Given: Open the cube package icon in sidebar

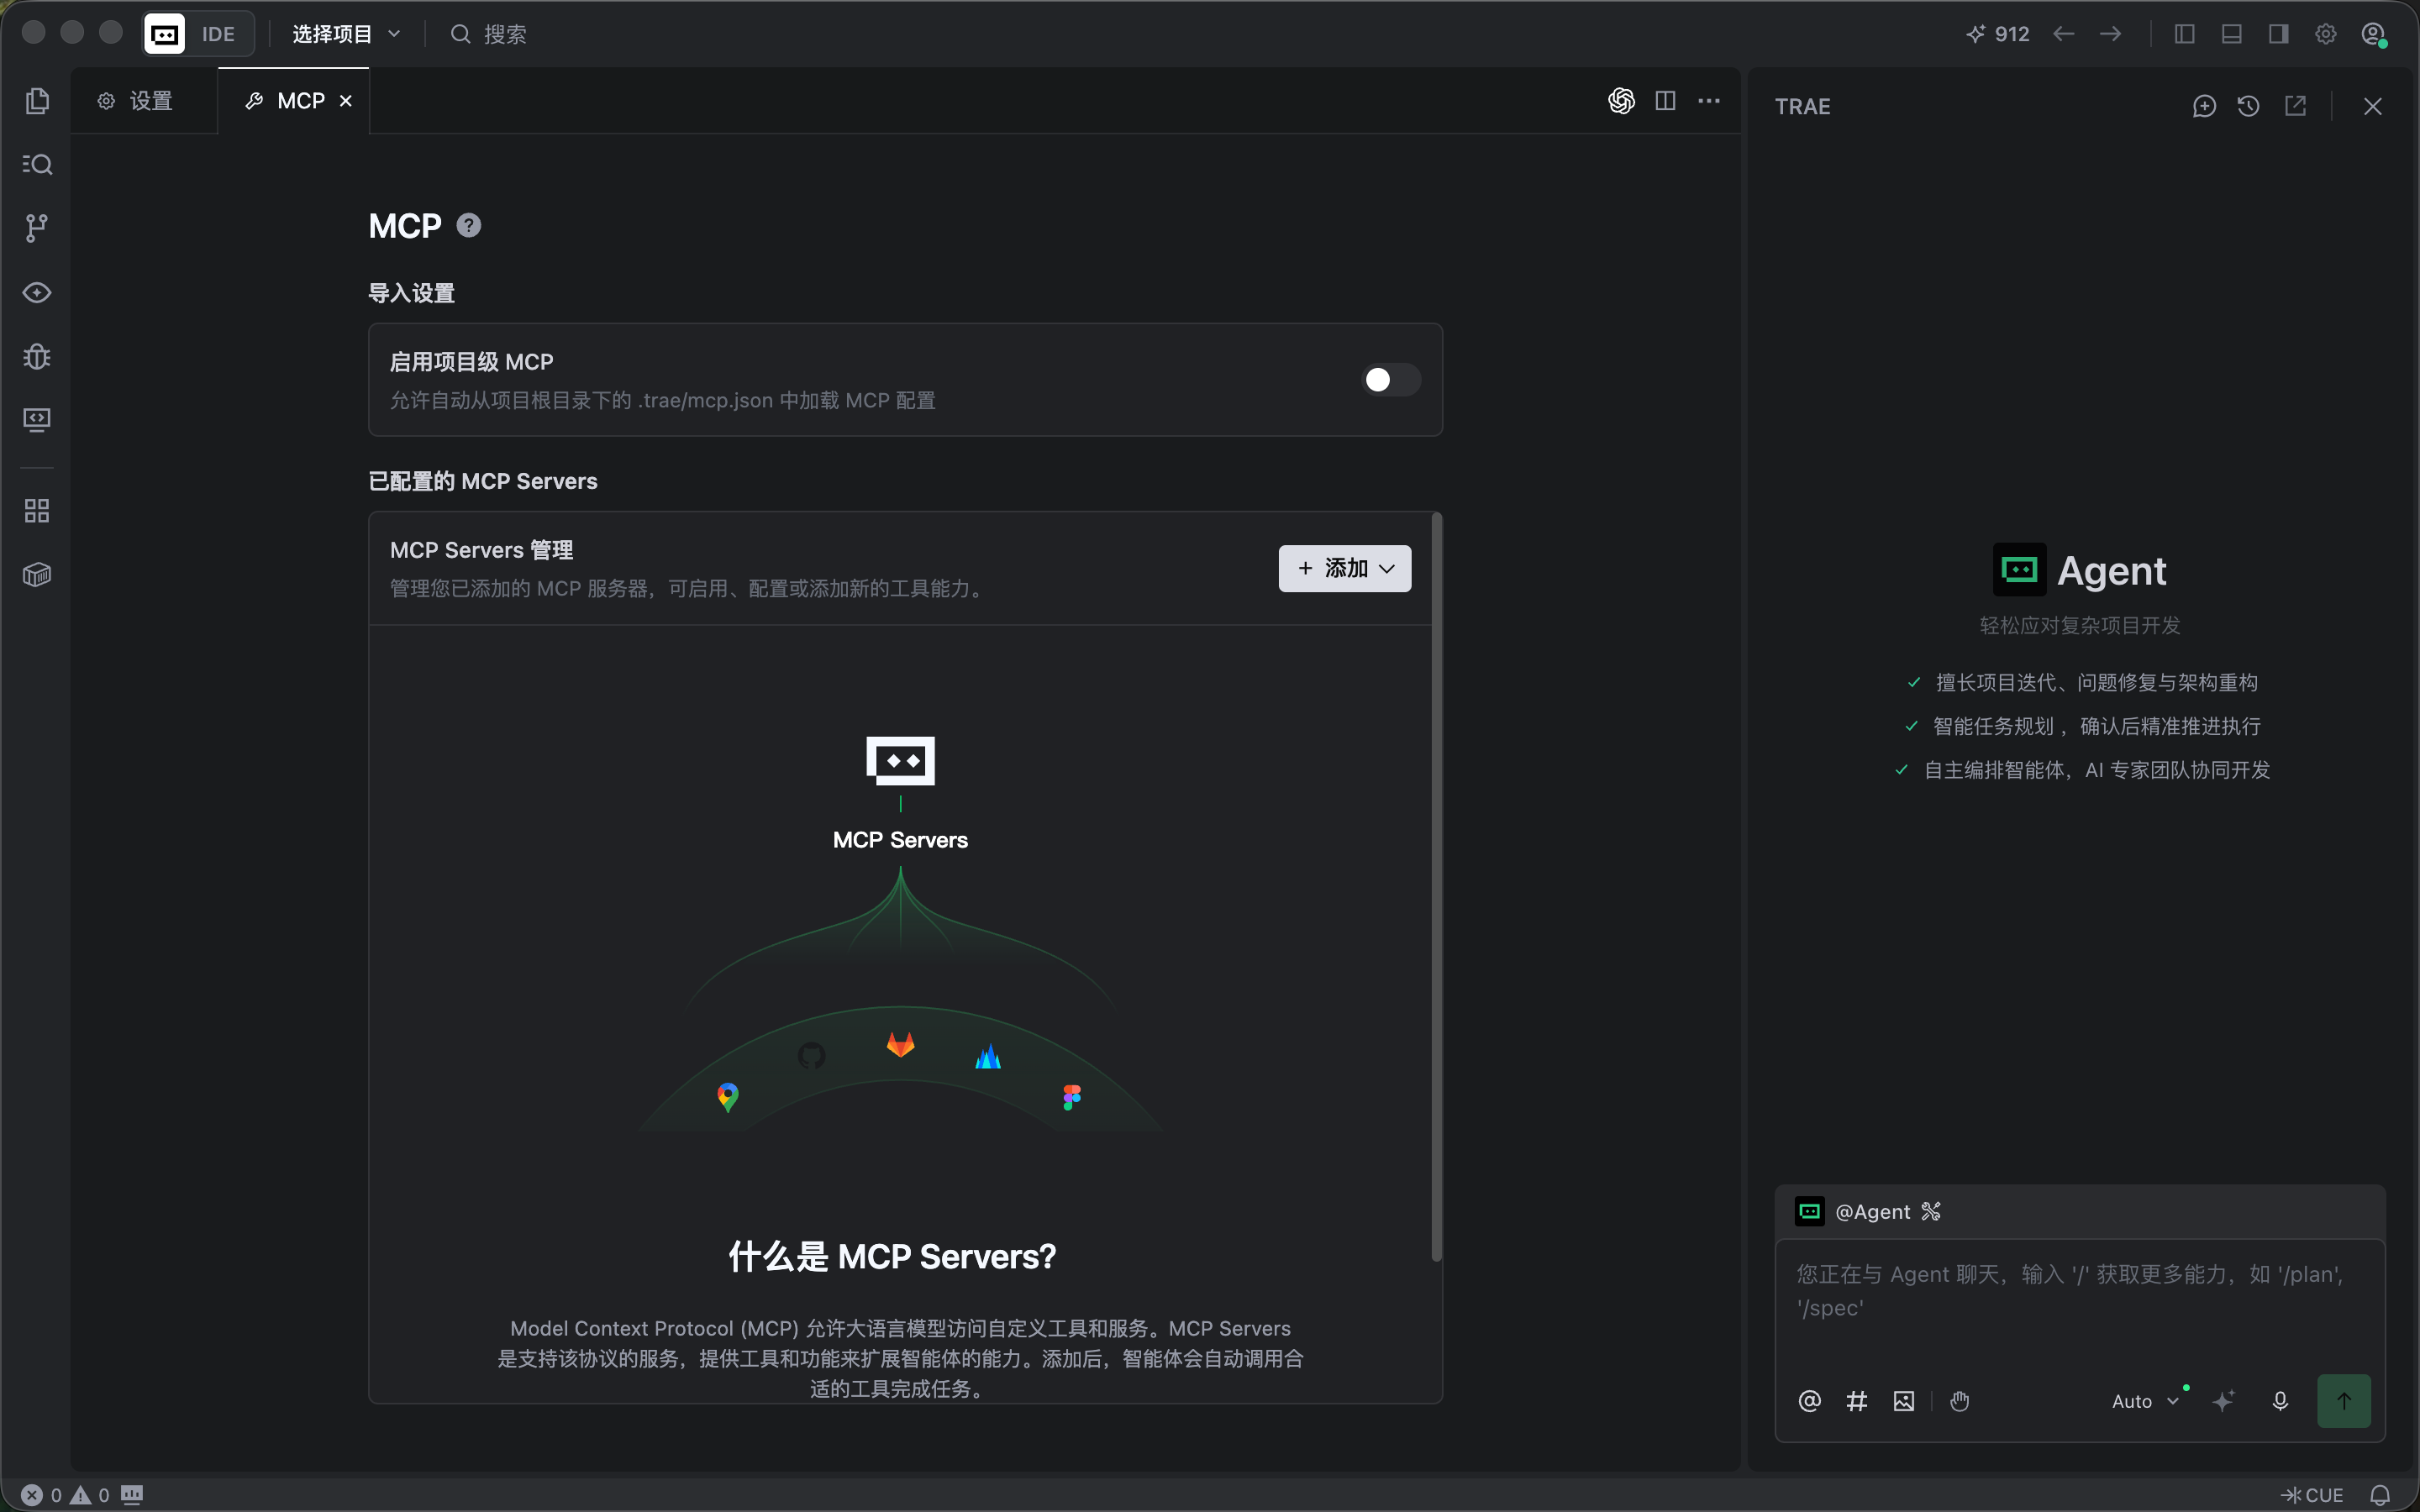Looking at the screenshot, I should (37, 575).
